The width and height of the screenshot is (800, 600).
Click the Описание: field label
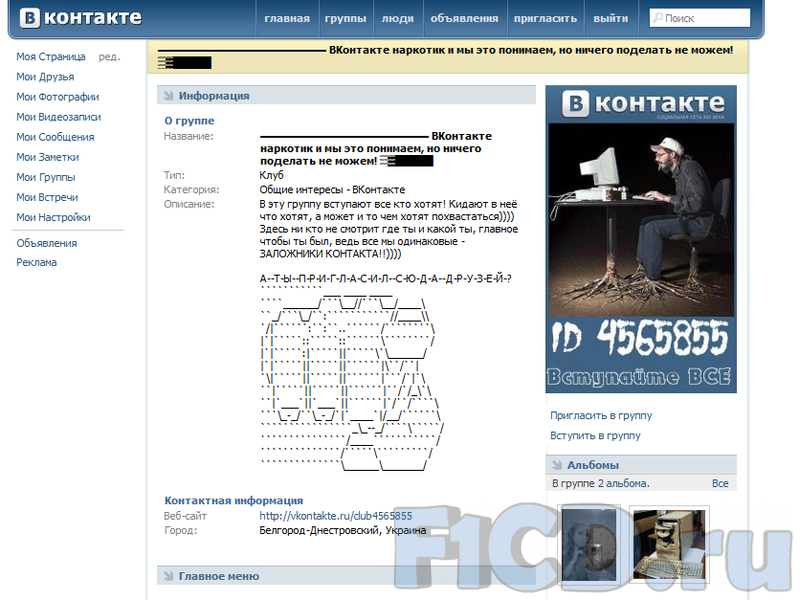click(189, 204)
